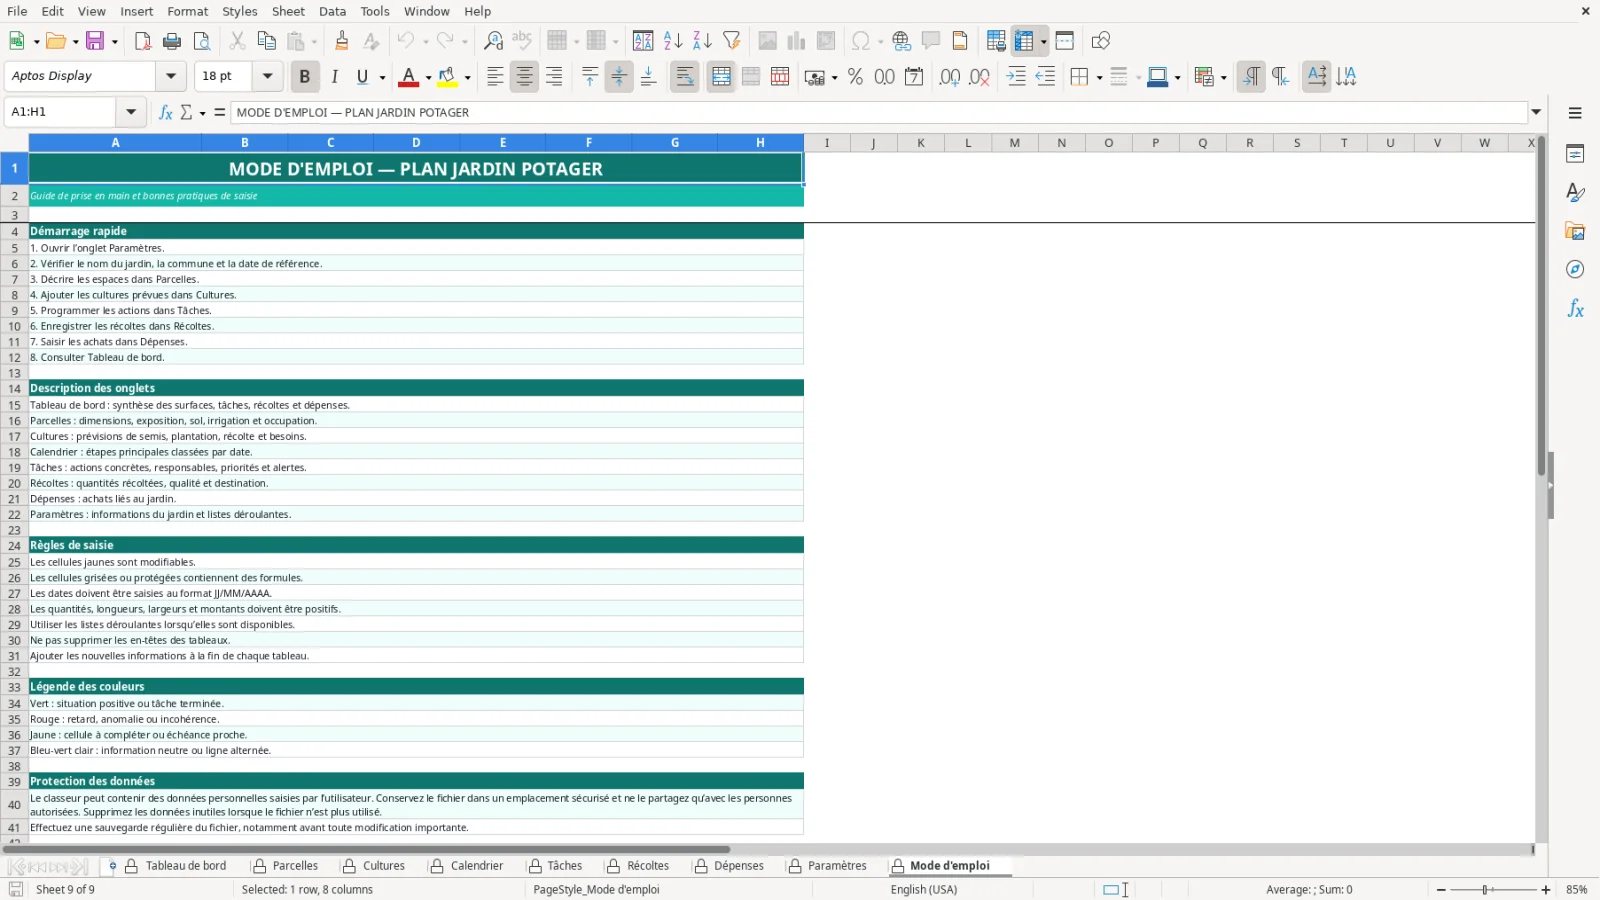Toggle Underline formatting
The image size is (1600, 900).
(x=362, y=77)
